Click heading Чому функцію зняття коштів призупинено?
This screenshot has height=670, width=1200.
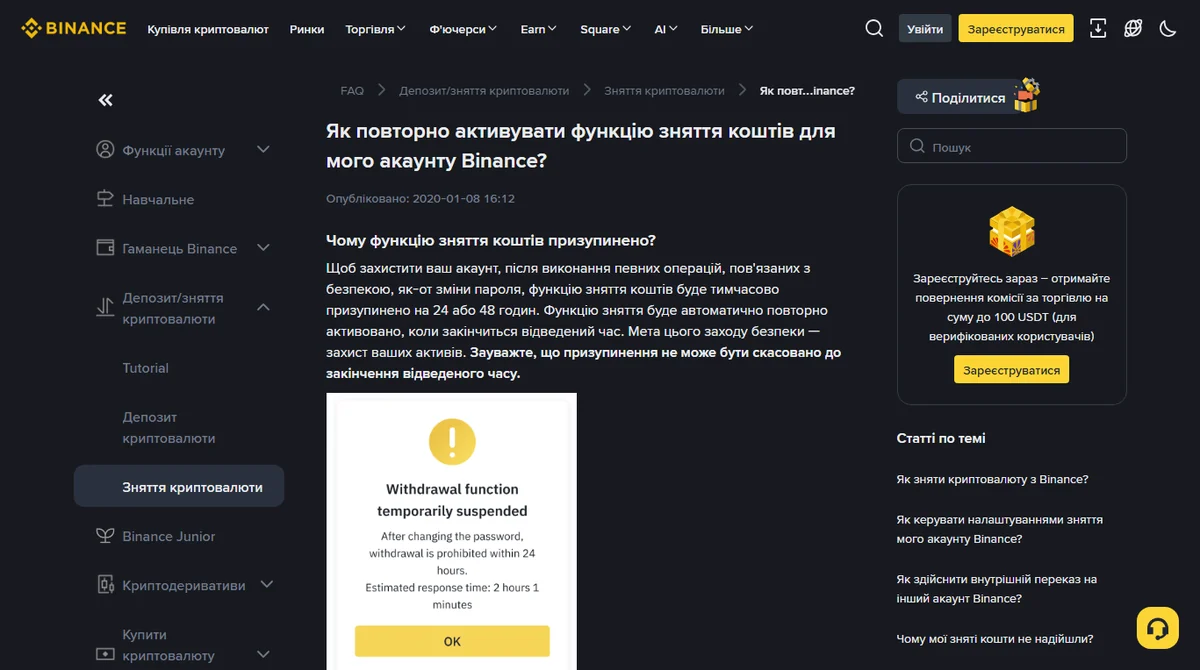pos(491,240)
